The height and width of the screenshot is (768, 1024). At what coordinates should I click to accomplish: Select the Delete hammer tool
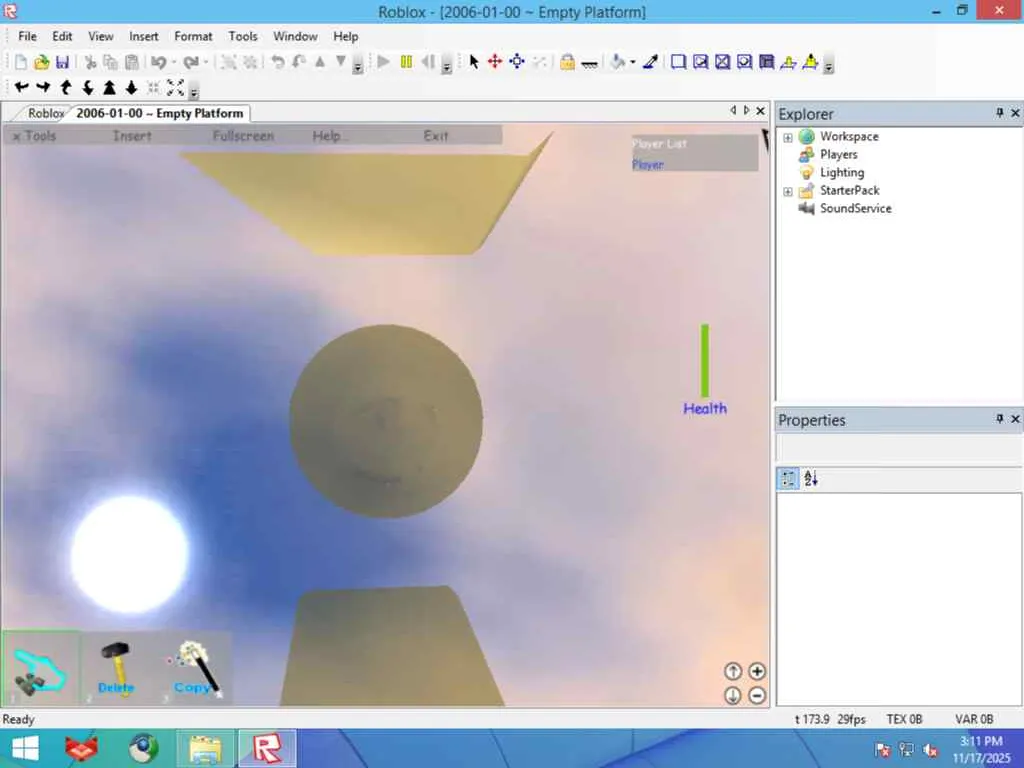click(x=116, y=669)
